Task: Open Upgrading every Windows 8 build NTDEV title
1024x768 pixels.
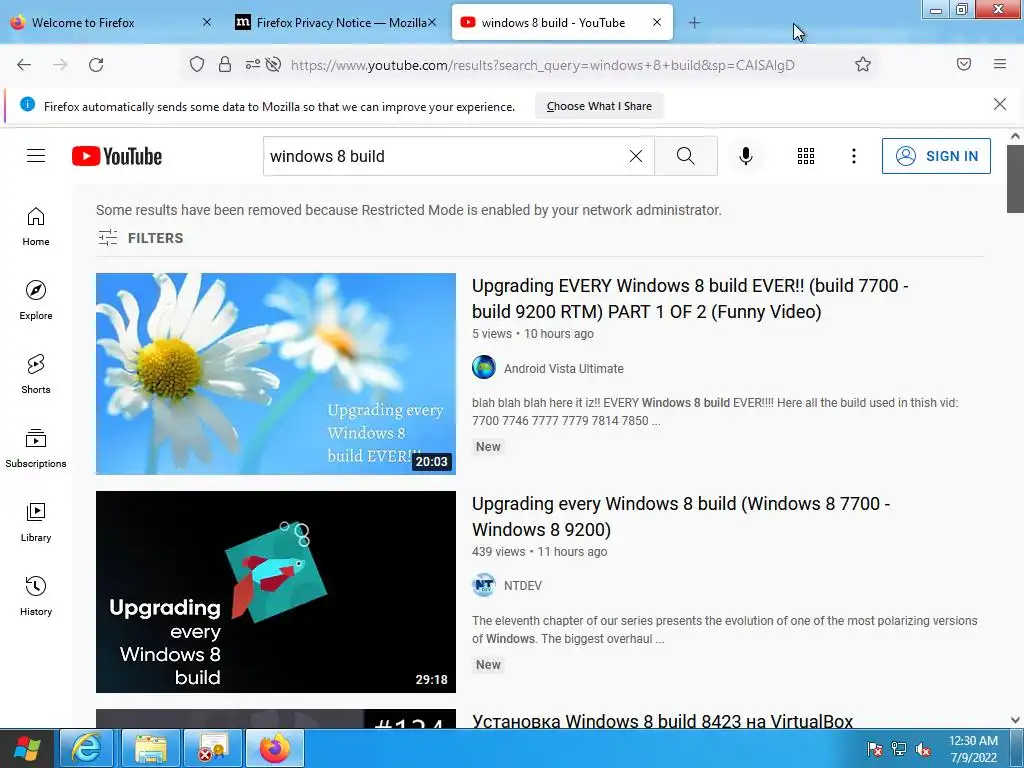Action: (x=680, y=516)
